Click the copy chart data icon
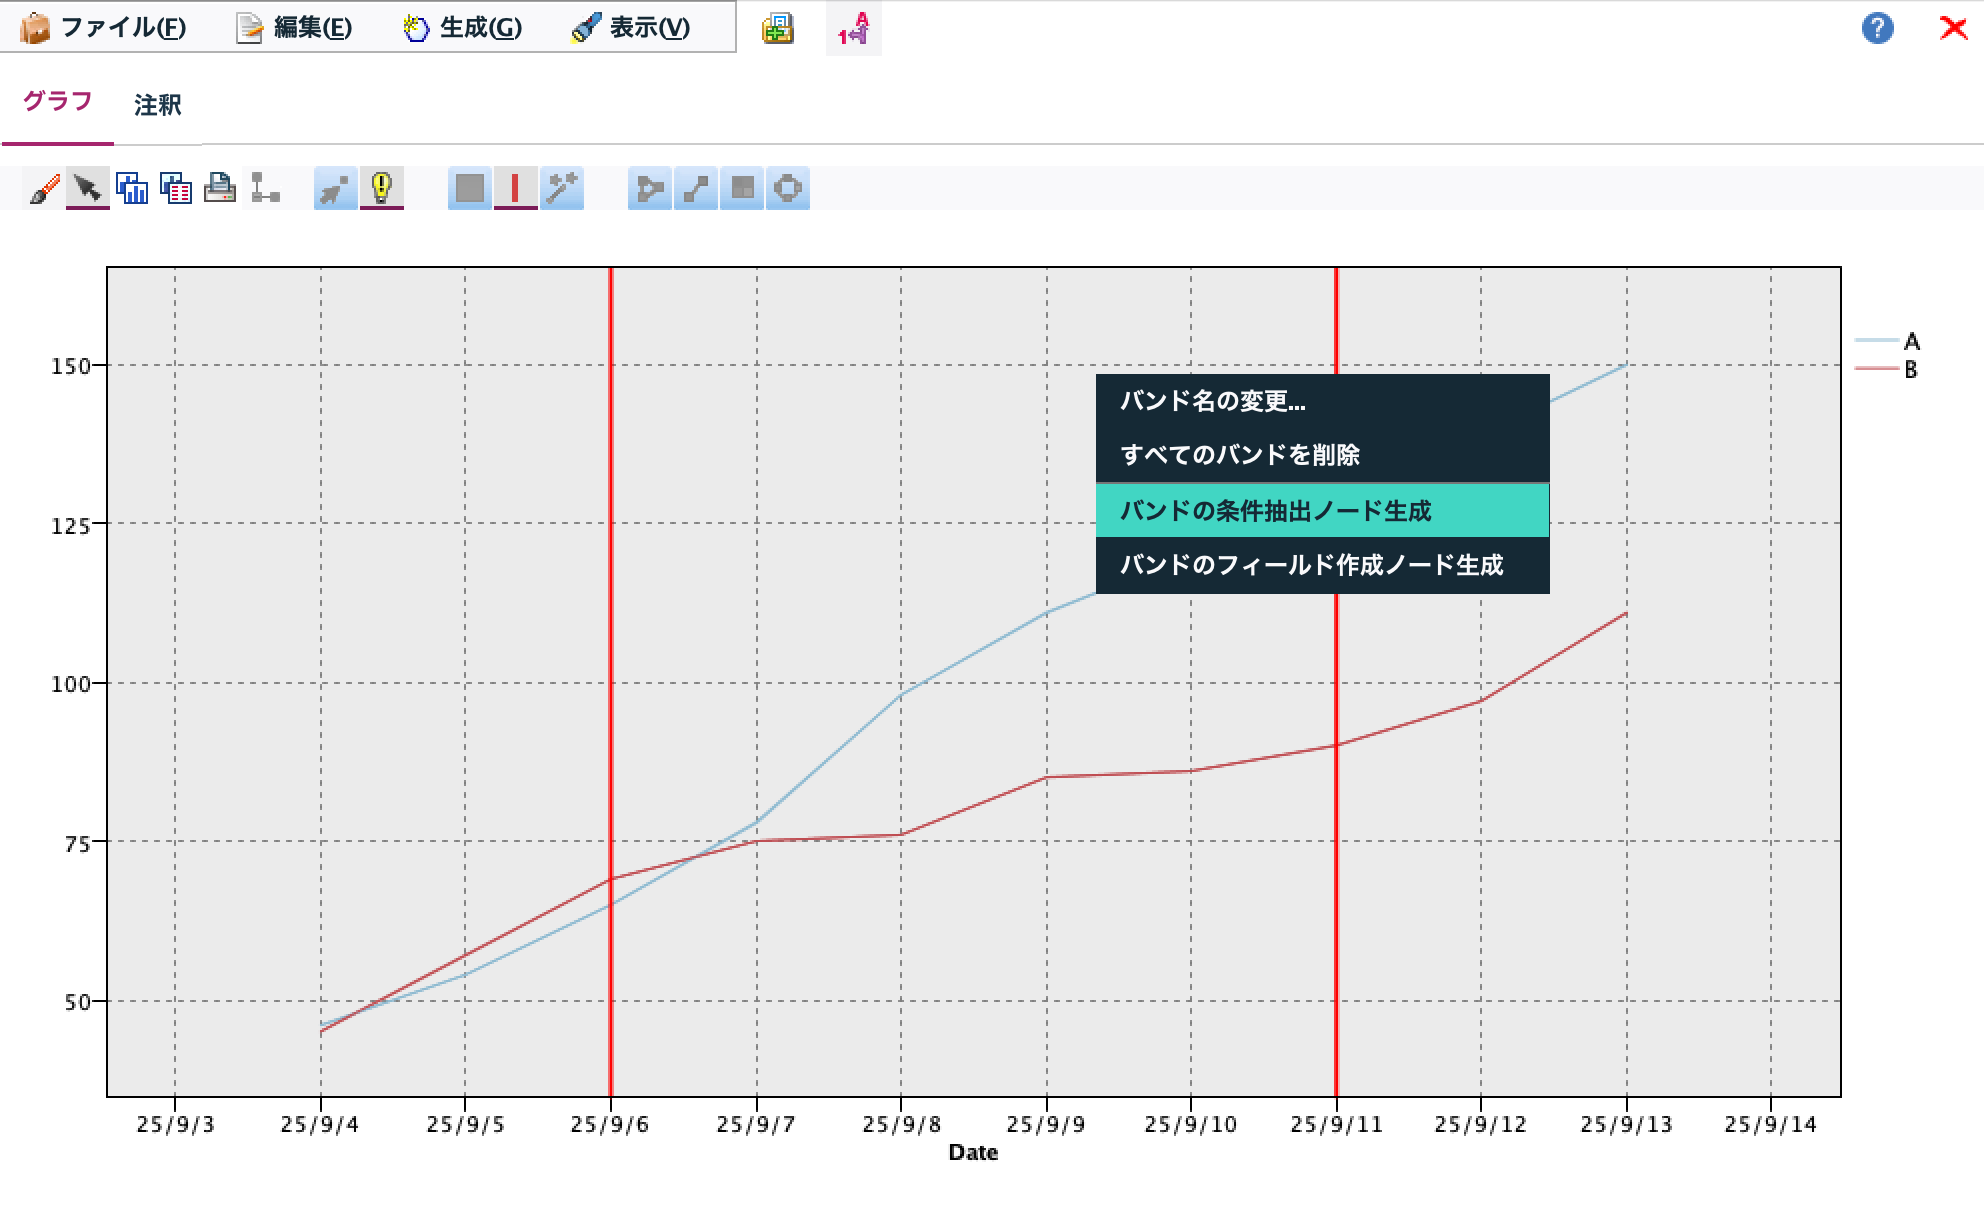The width and height of the screenshot is (1984, 1218). click(178, 188)
